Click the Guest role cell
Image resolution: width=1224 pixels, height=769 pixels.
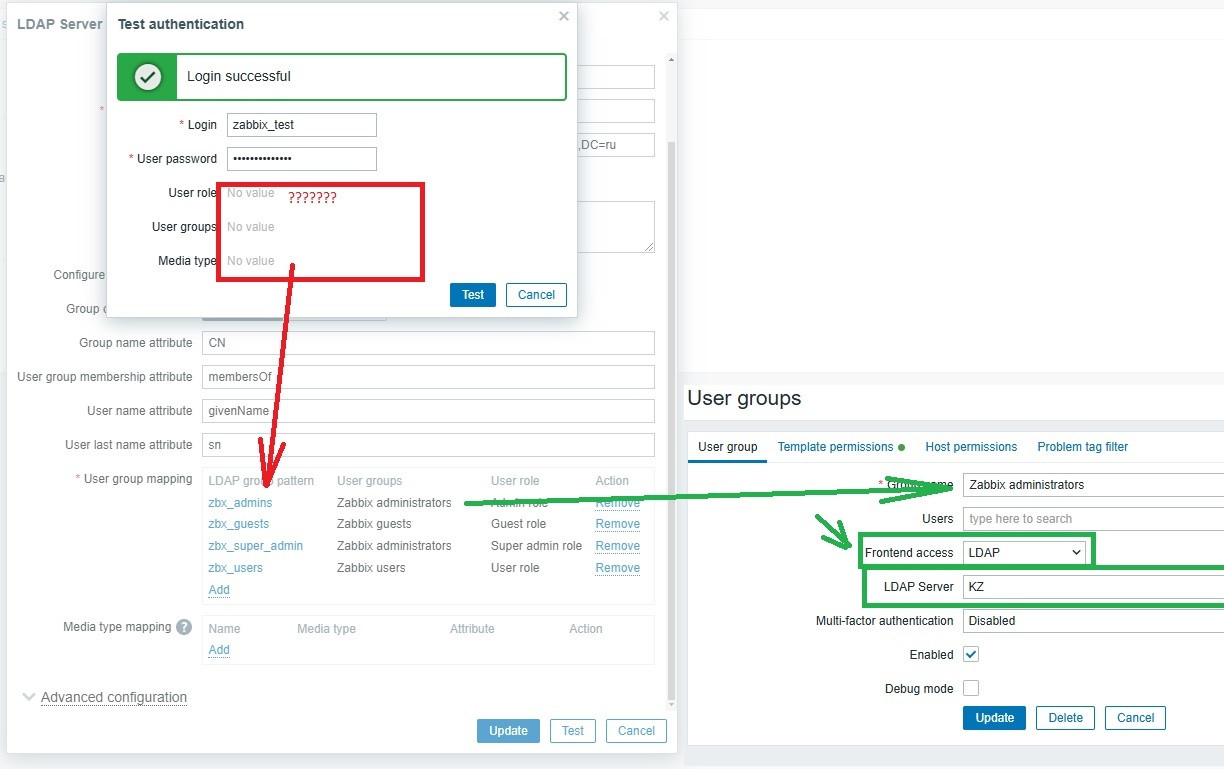pyautogui.click(x=518, y=524)
